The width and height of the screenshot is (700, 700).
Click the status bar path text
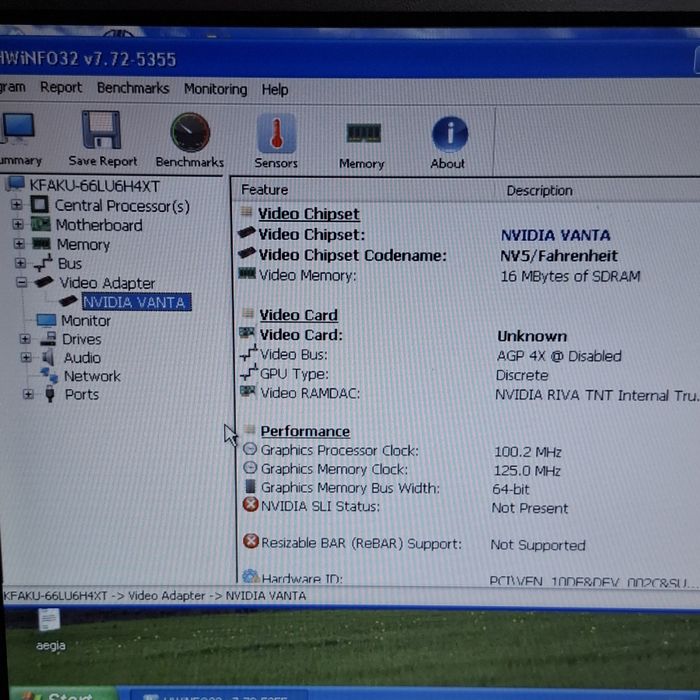(154, 596)
